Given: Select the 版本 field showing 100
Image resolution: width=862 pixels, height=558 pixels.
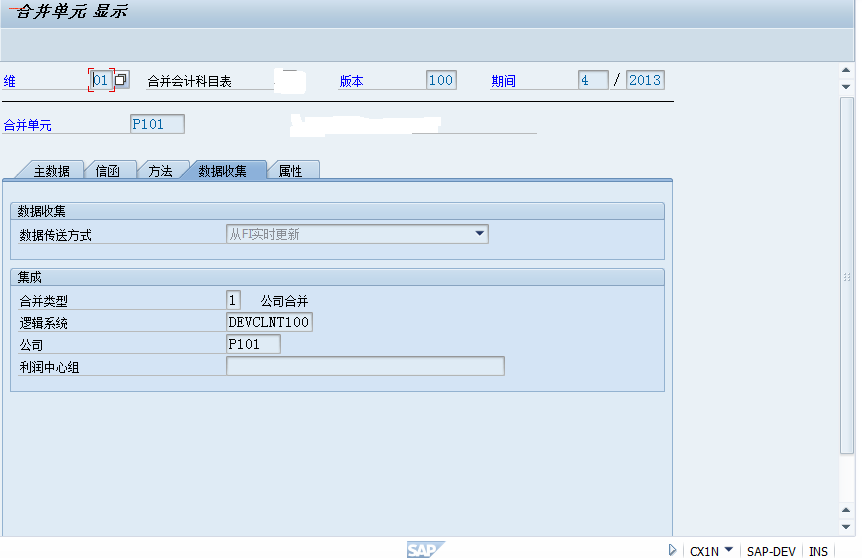Looking at the screenshot, I should pos(441,80).
